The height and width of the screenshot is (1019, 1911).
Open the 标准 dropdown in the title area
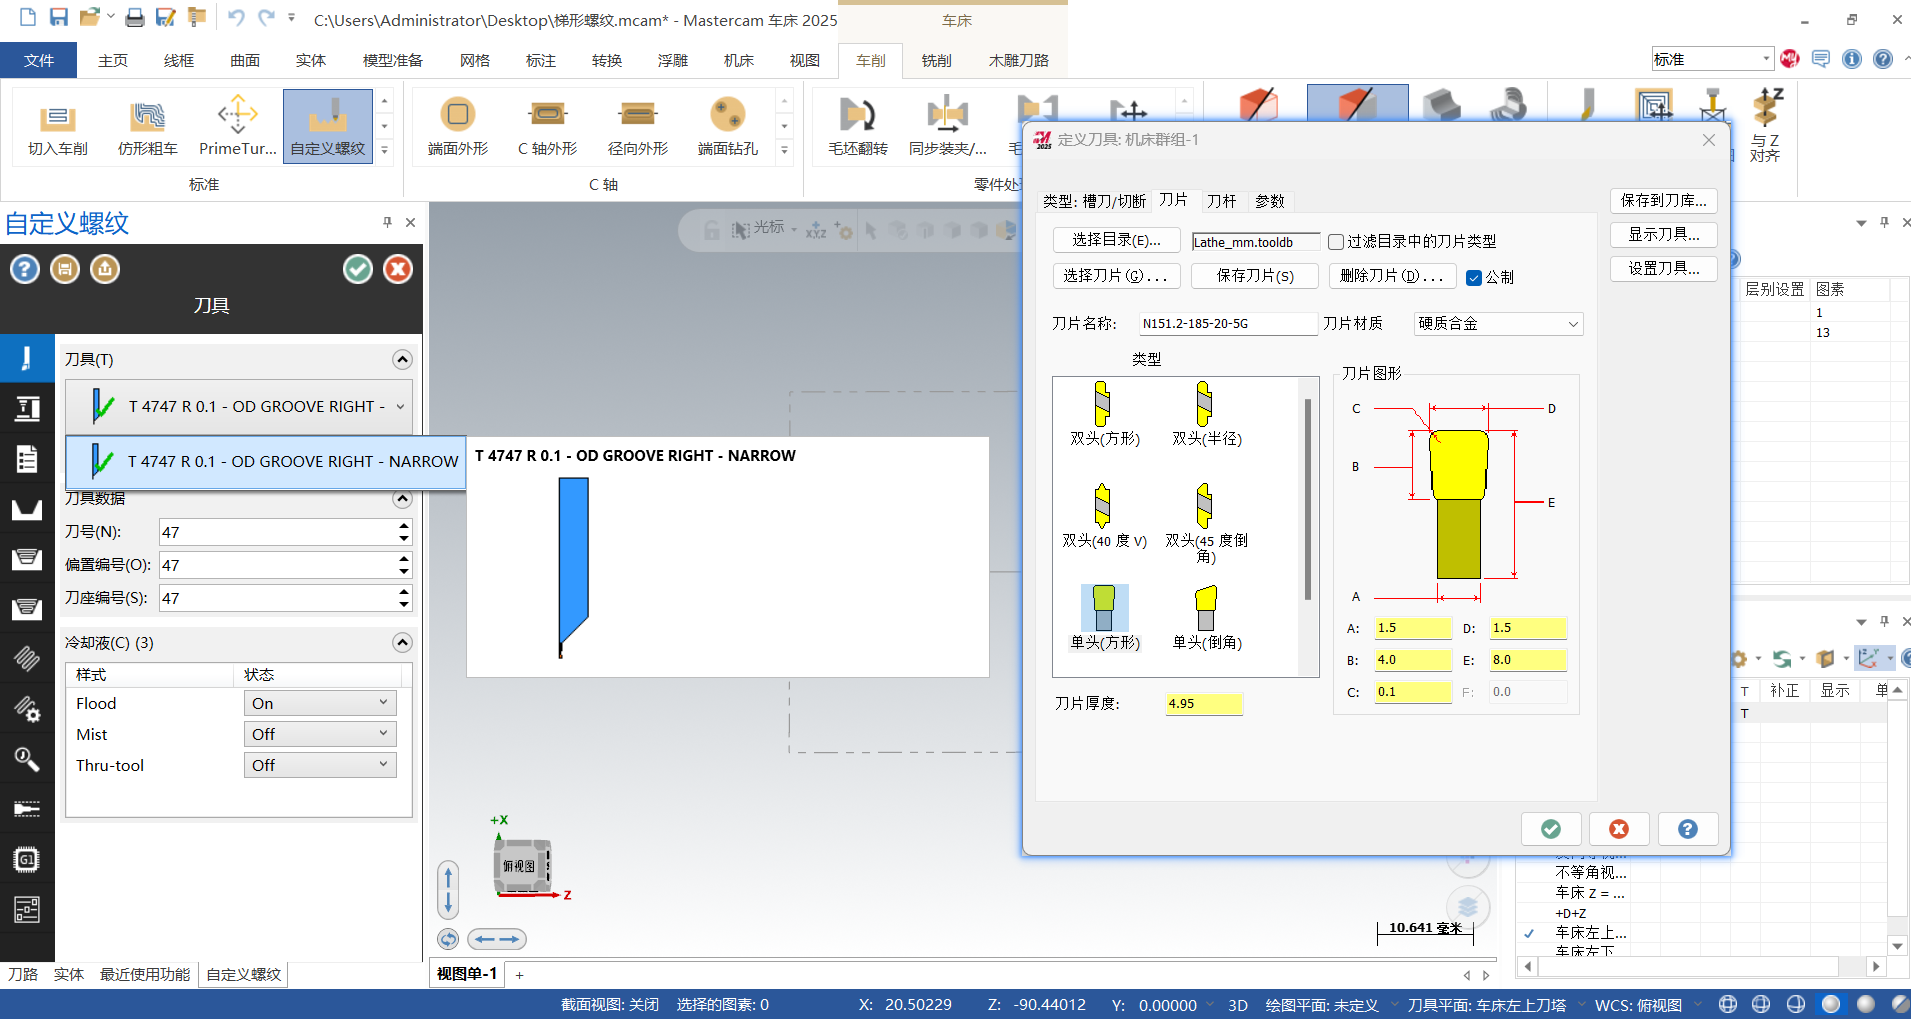coord(1712,59)
